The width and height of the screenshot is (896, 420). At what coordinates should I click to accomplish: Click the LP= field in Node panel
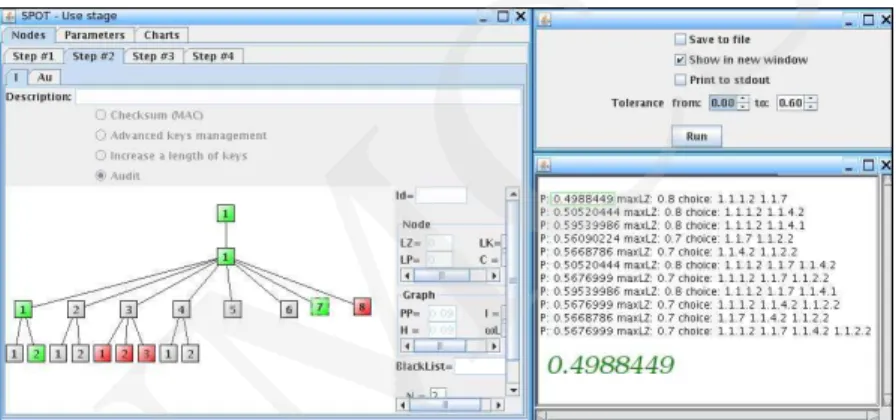[x=439, y=259]
